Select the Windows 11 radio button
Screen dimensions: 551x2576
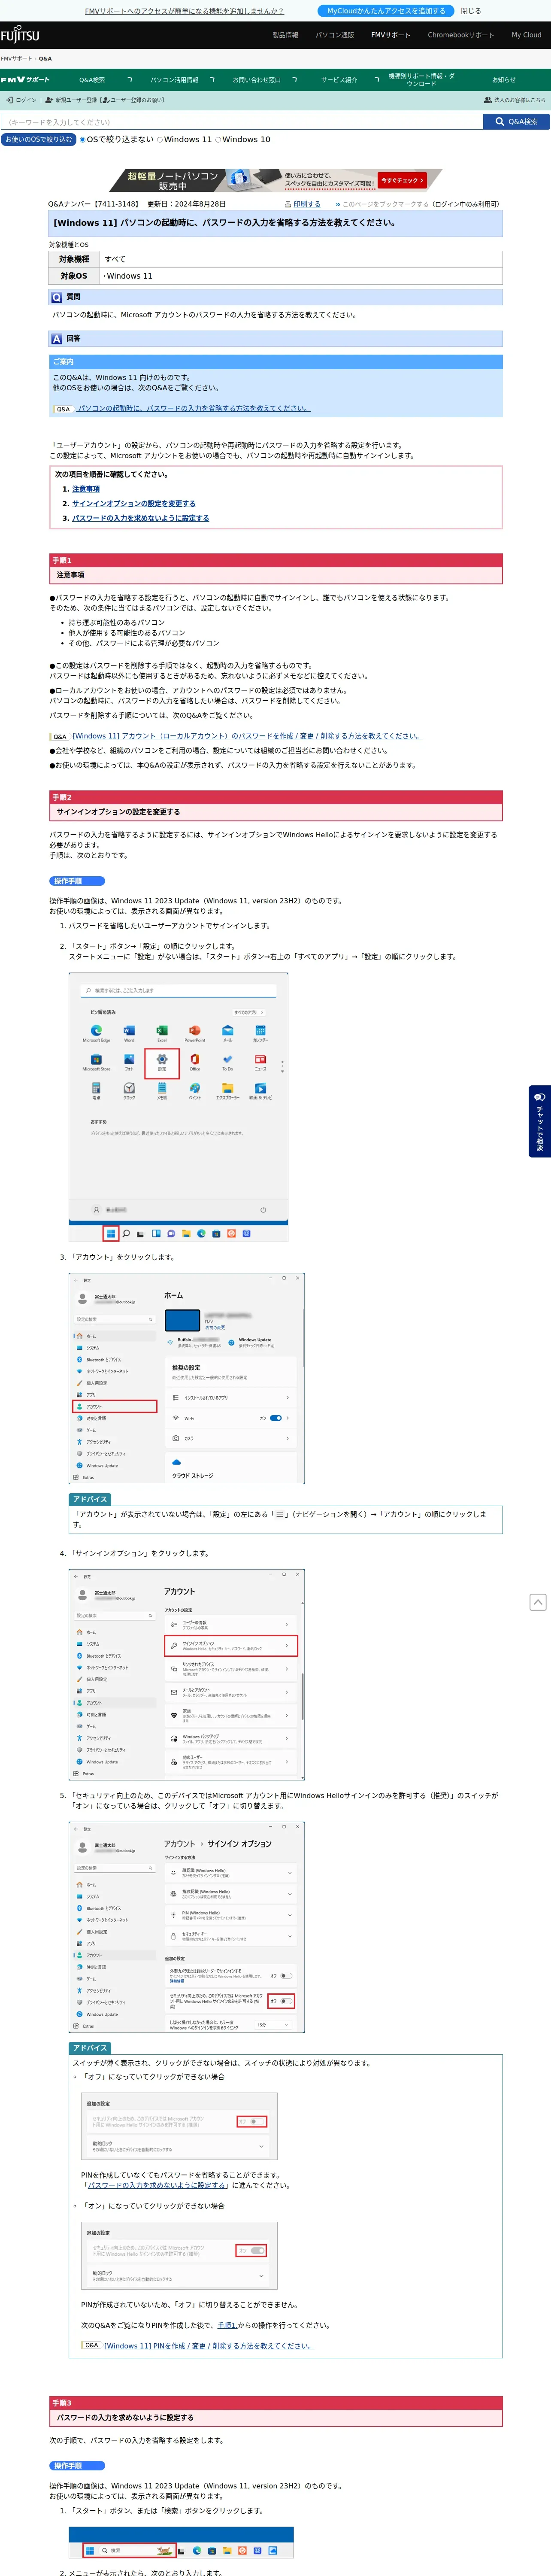pos(160,140)
